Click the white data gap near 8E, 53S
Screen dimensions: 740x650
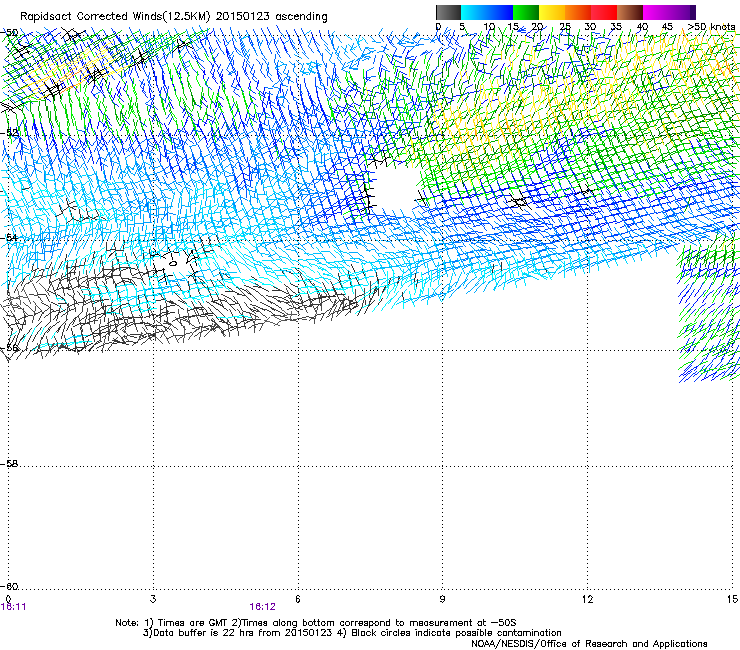click(x=395, y=191)
